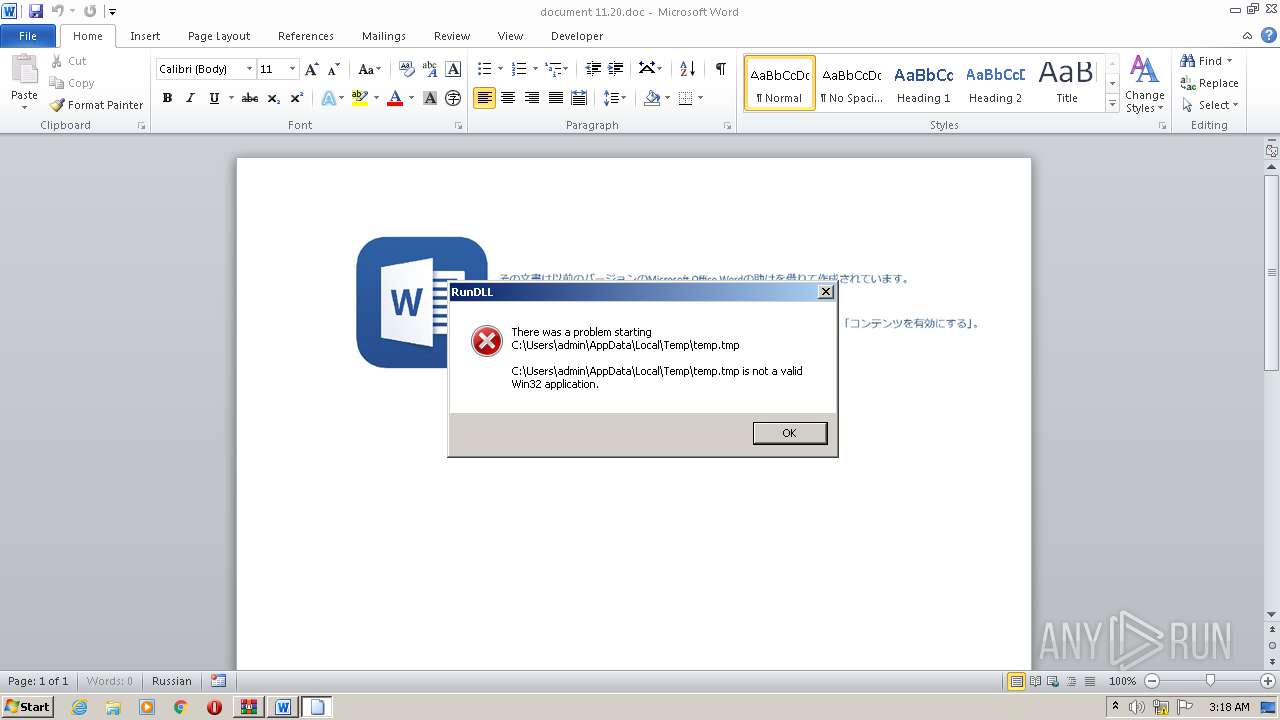Switch to the References tab
Viewport: 1280px width, 720px height.
point(306,36)
